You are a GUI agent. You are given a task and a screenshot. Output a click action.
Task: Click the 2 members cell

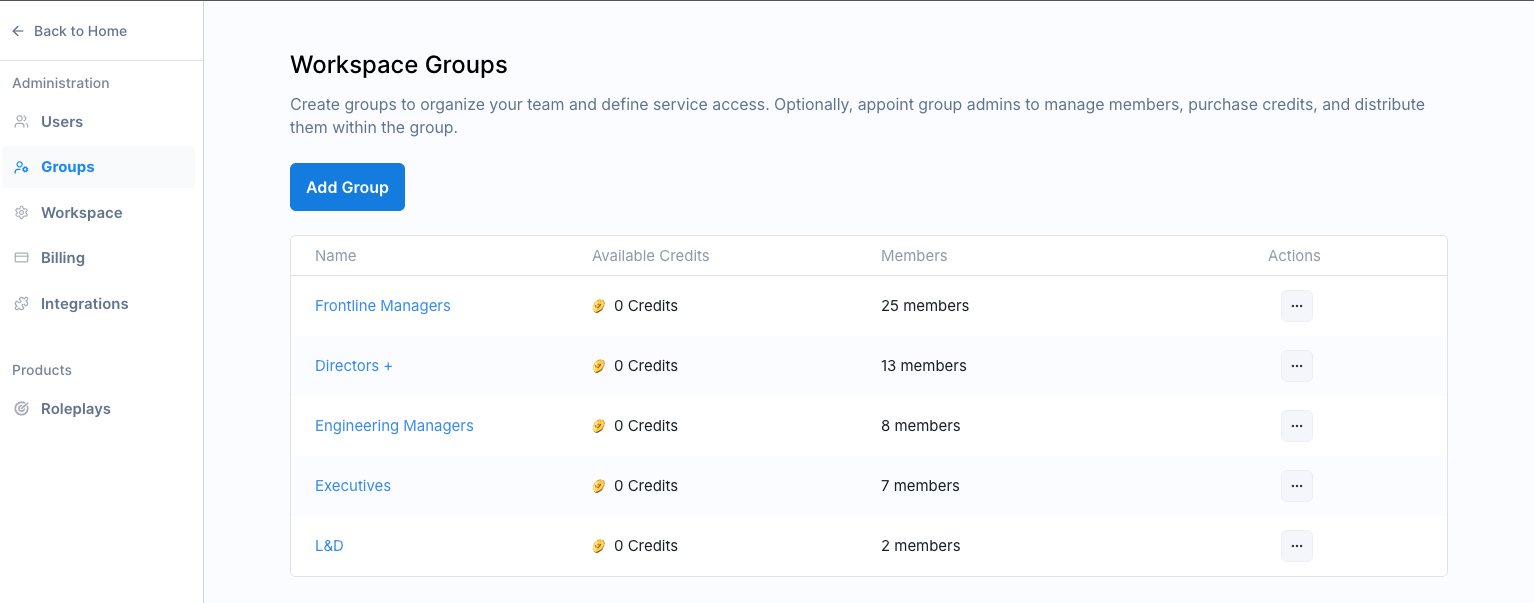921,546
